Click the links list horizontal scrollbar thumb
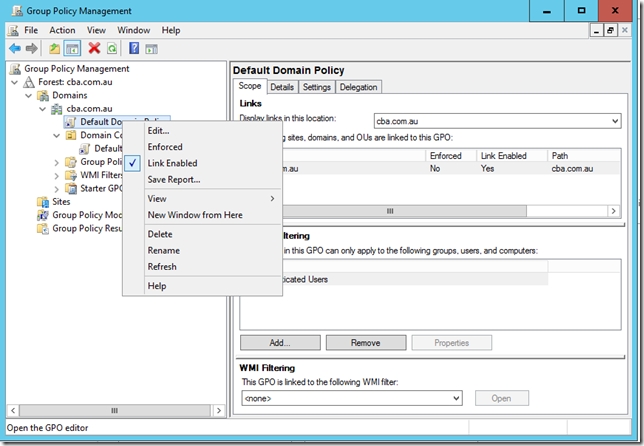The image size is (644, 446). click(404, 211)
